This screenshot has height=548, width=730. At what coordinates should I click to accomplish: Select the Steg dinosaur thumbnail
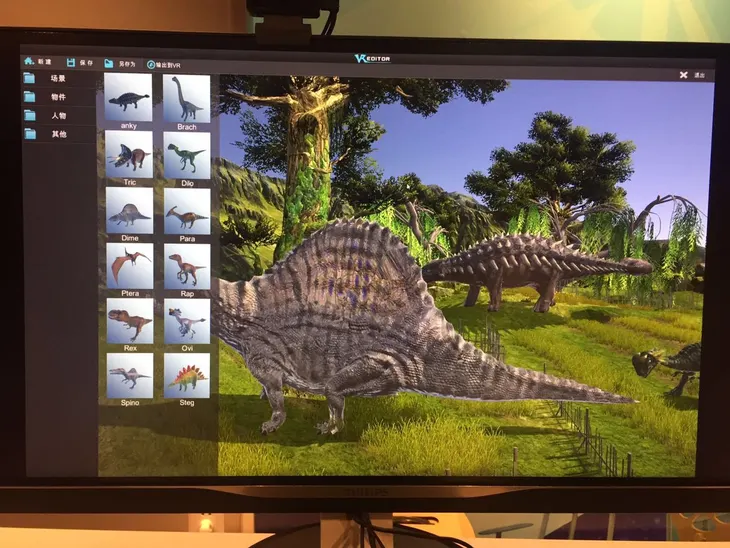click(x=186, y=376)
